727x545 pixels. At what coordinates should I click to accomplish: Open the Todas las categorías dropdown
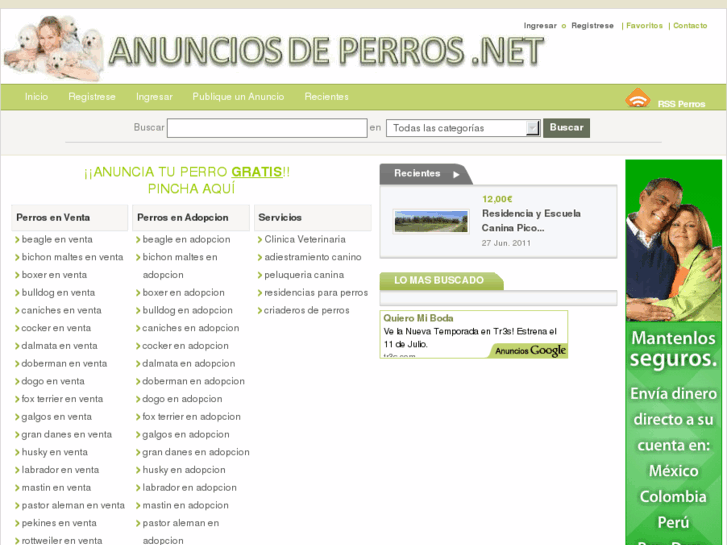[x=463, y=128]
